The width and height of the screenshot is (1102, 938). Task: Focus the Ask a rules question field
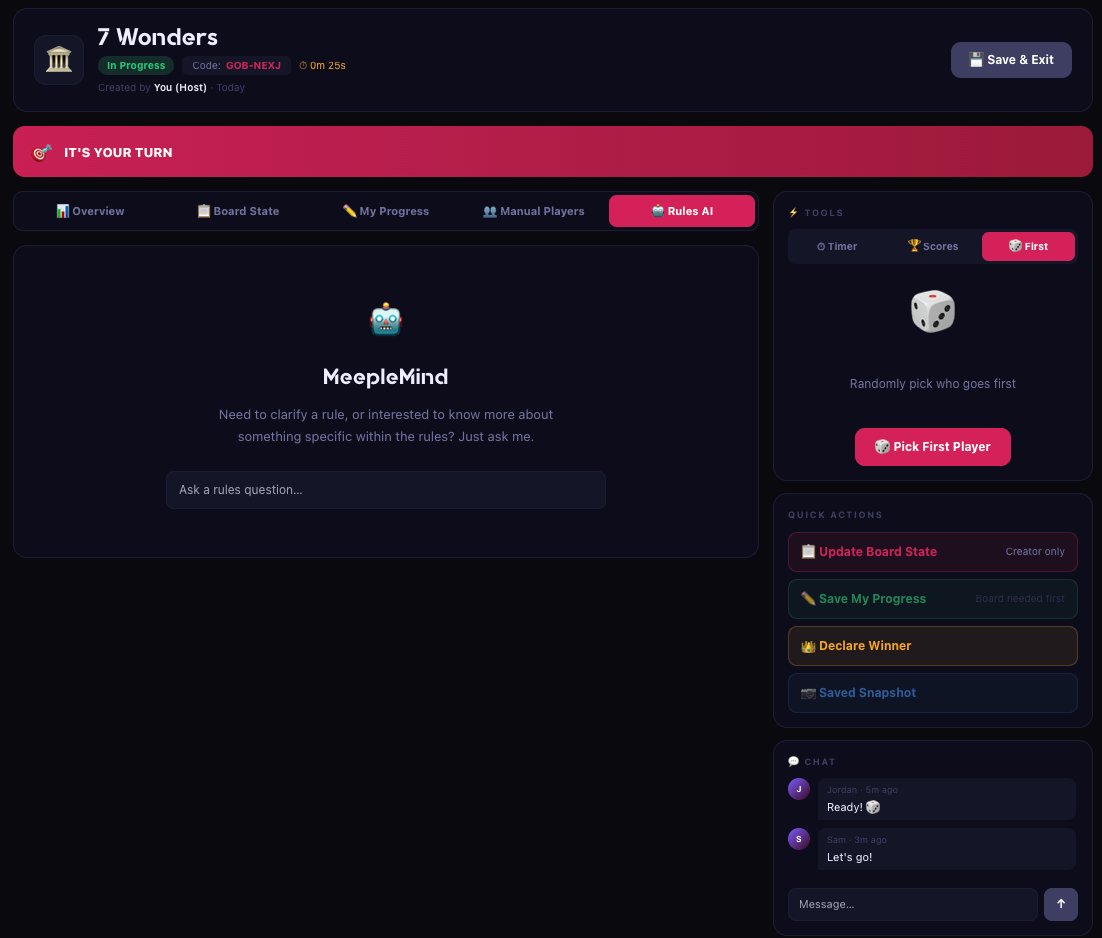[x=386, y=490]
